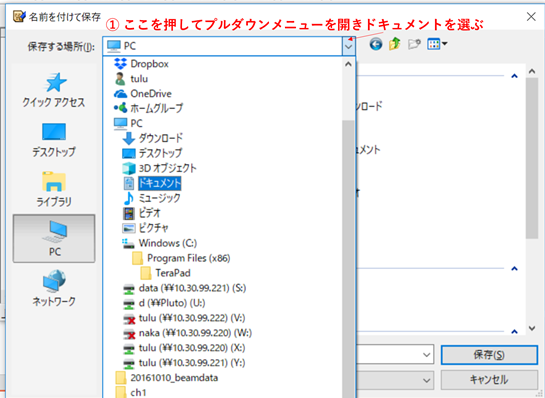The width and height of the screenshot is (545, 398).
Task: Select PC in the left places bar
Action: (x=54, y=238)
